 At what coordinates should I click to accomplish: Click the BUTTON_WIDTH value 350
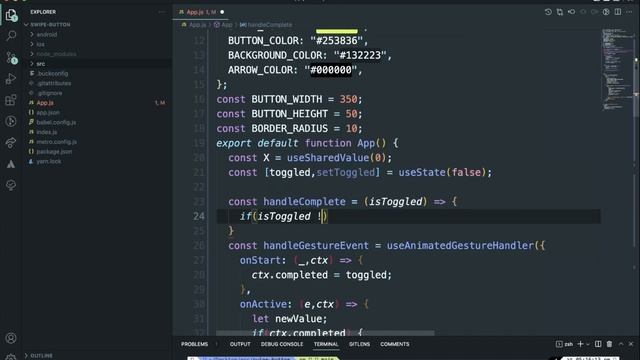[x=348, y=99]
